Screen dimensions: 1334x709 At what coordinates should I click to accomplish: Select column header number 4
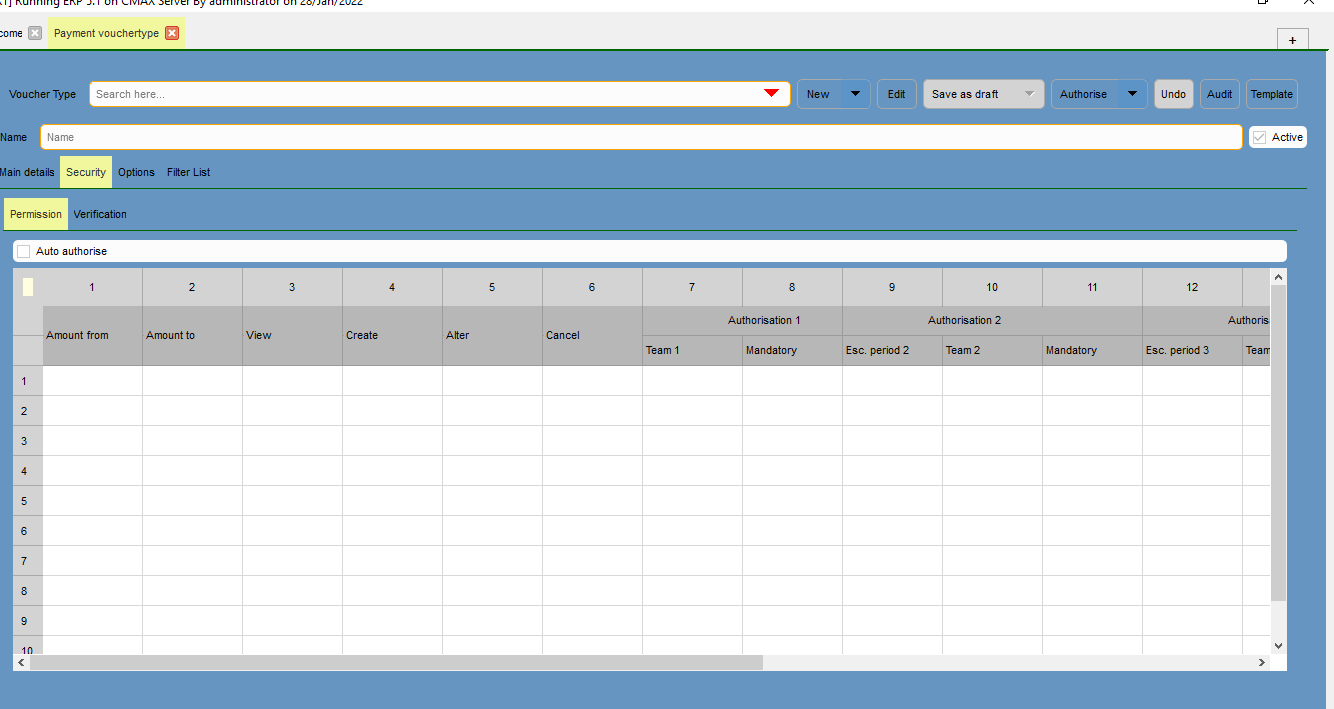(x=392, y=287)
